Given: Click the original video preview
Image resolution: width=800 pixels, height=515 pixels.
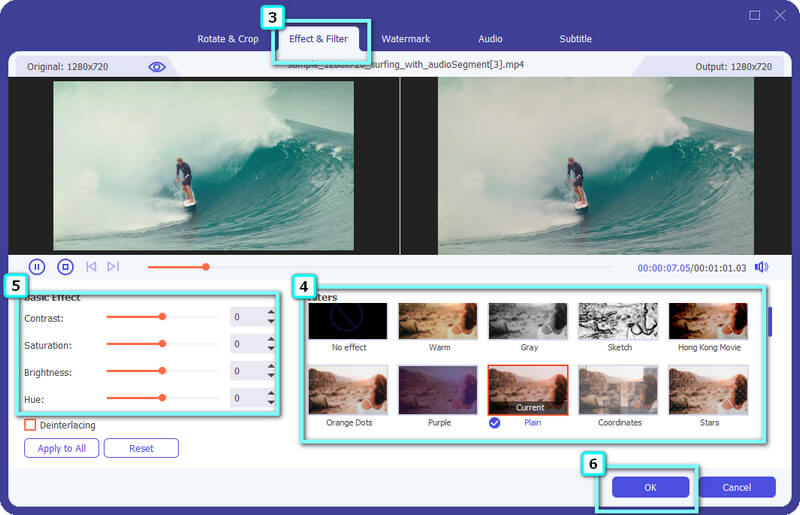Looking at the screenshot, I should 204,166.
